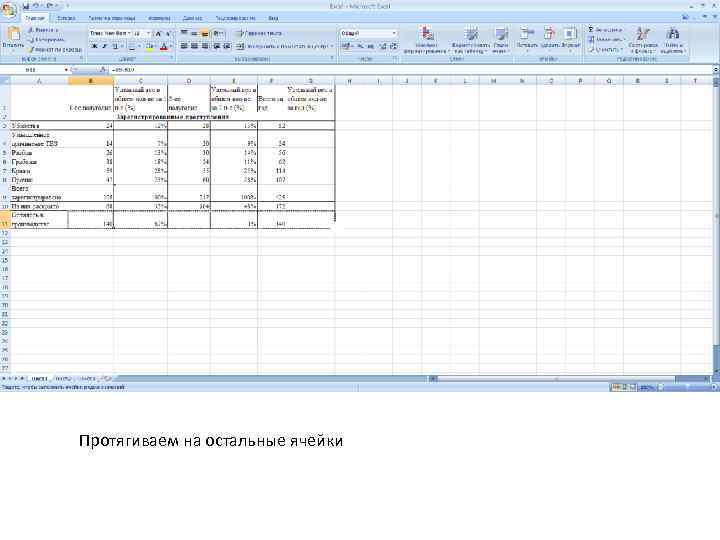This screenshot has height=540, width=720.
Task: Open Format as Table gallery
Action: coord(470,40)
